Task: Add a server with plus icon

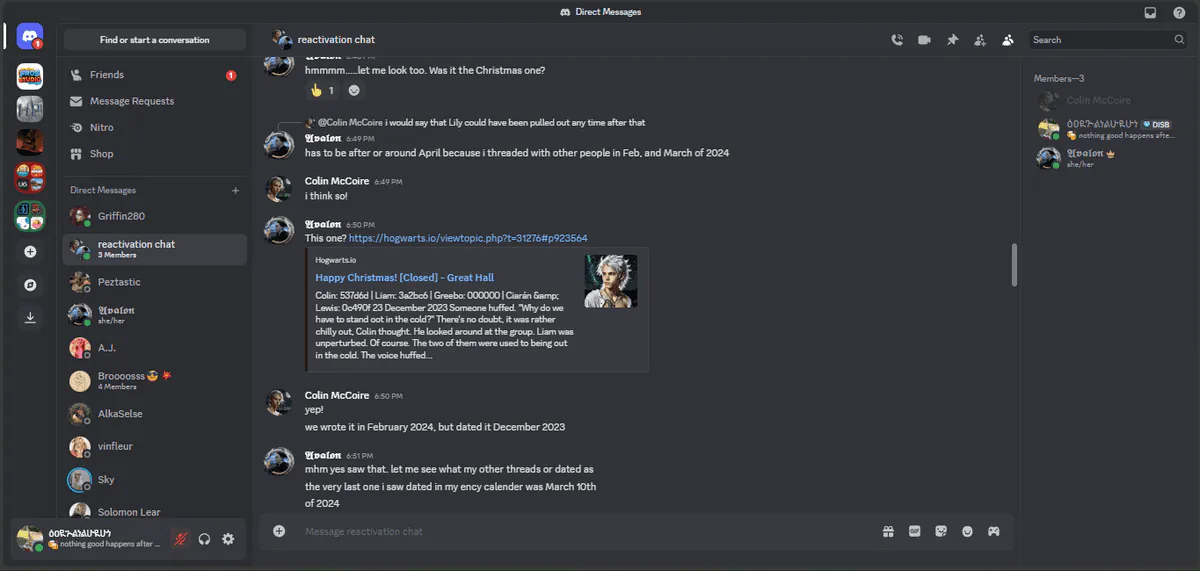Action: pos(30,252)
